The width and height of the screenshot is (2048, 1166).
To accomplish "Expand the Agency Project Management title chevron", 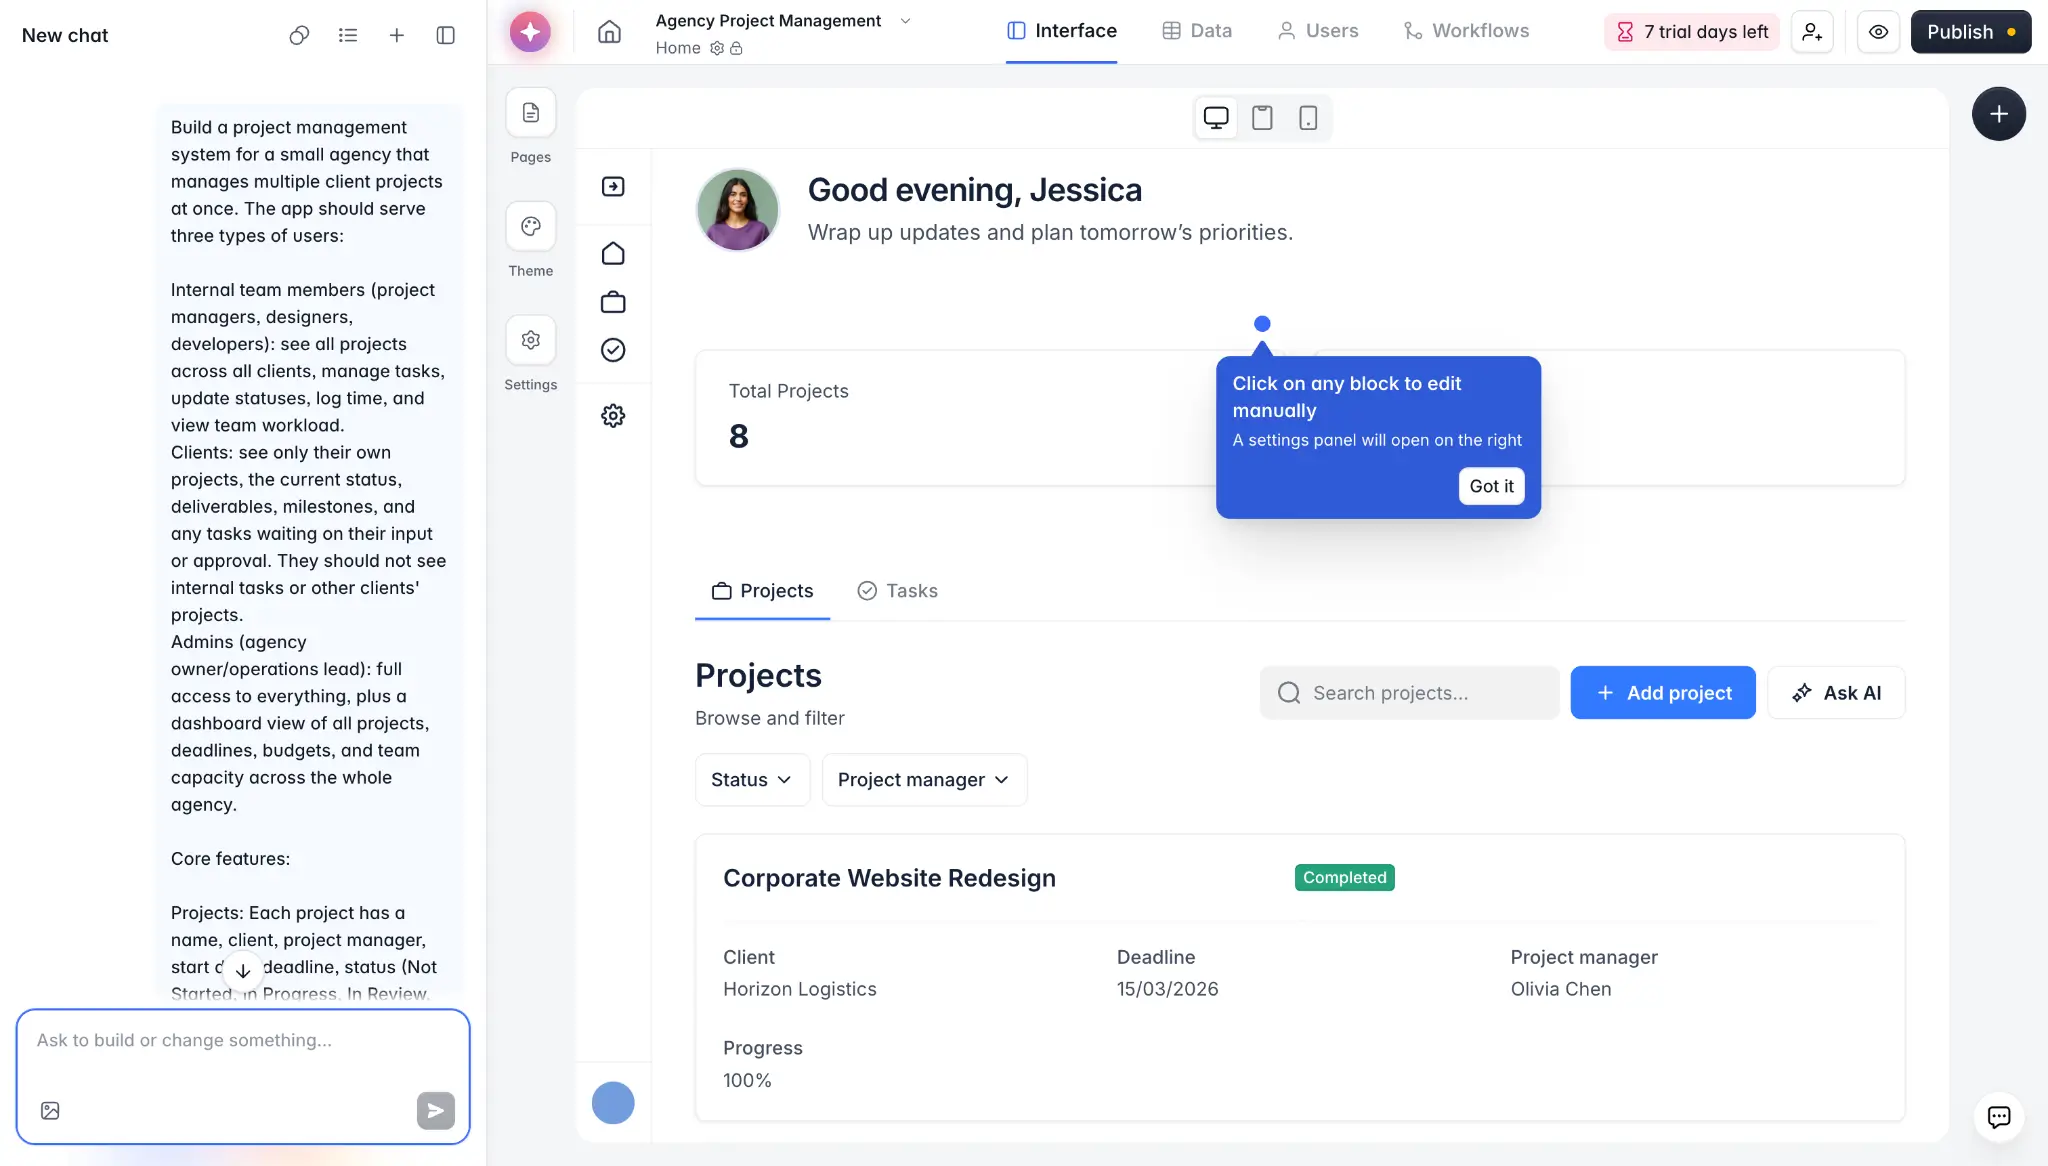I will coord(904,20).
